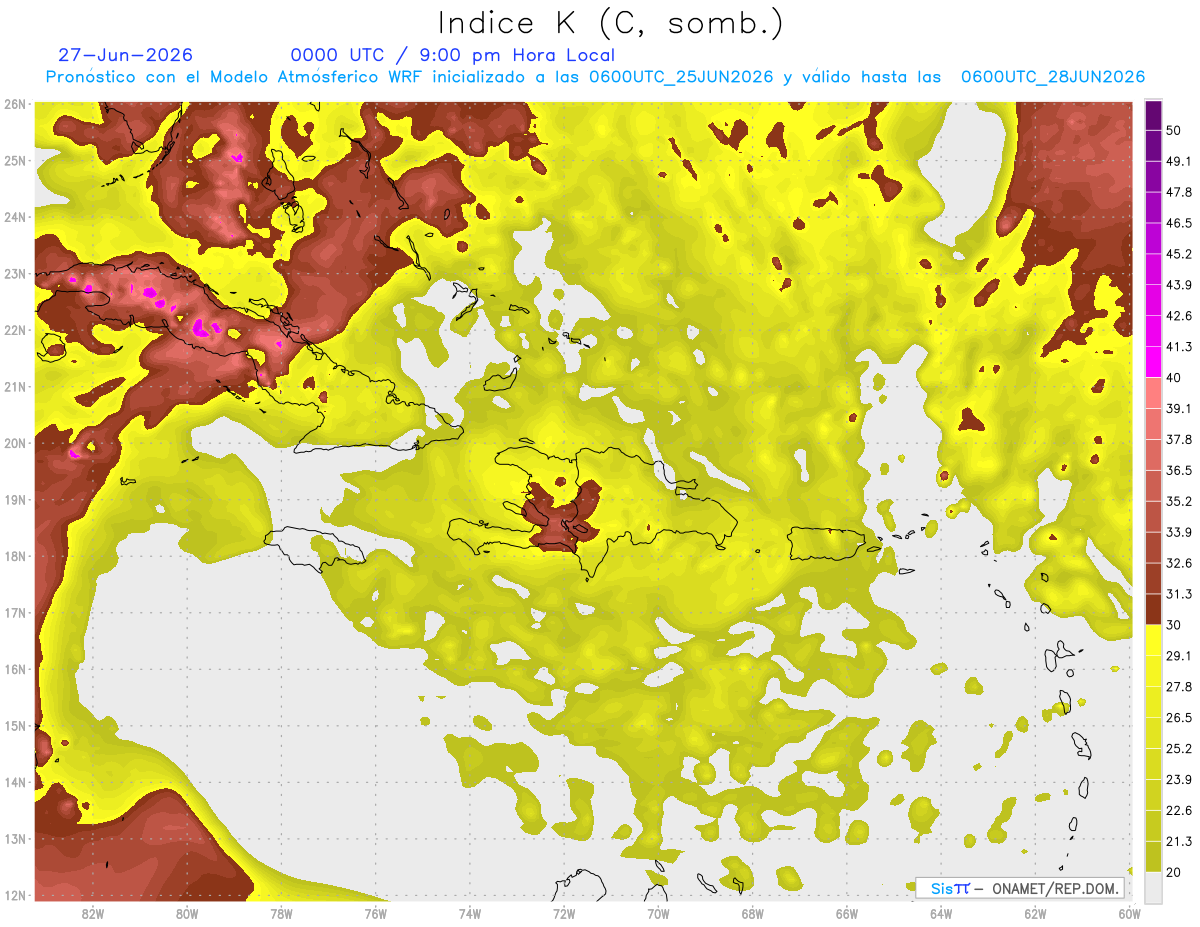Select the magenta swatch between 41.3 and 42.6
The width and height of the screenshot is (1200, 927).
[1153, 332]
